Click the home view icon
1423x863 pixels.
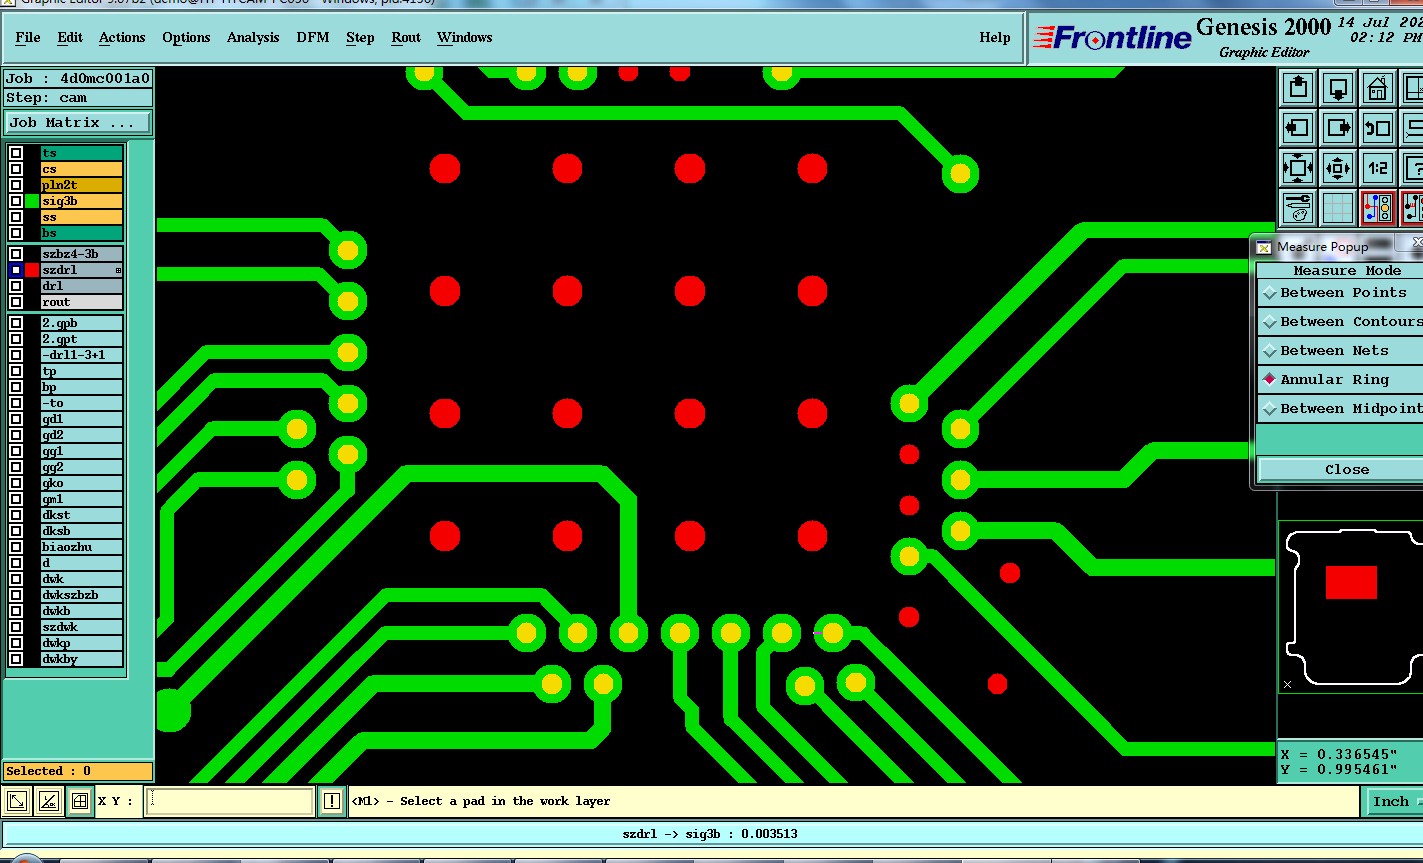(1378, 88)
